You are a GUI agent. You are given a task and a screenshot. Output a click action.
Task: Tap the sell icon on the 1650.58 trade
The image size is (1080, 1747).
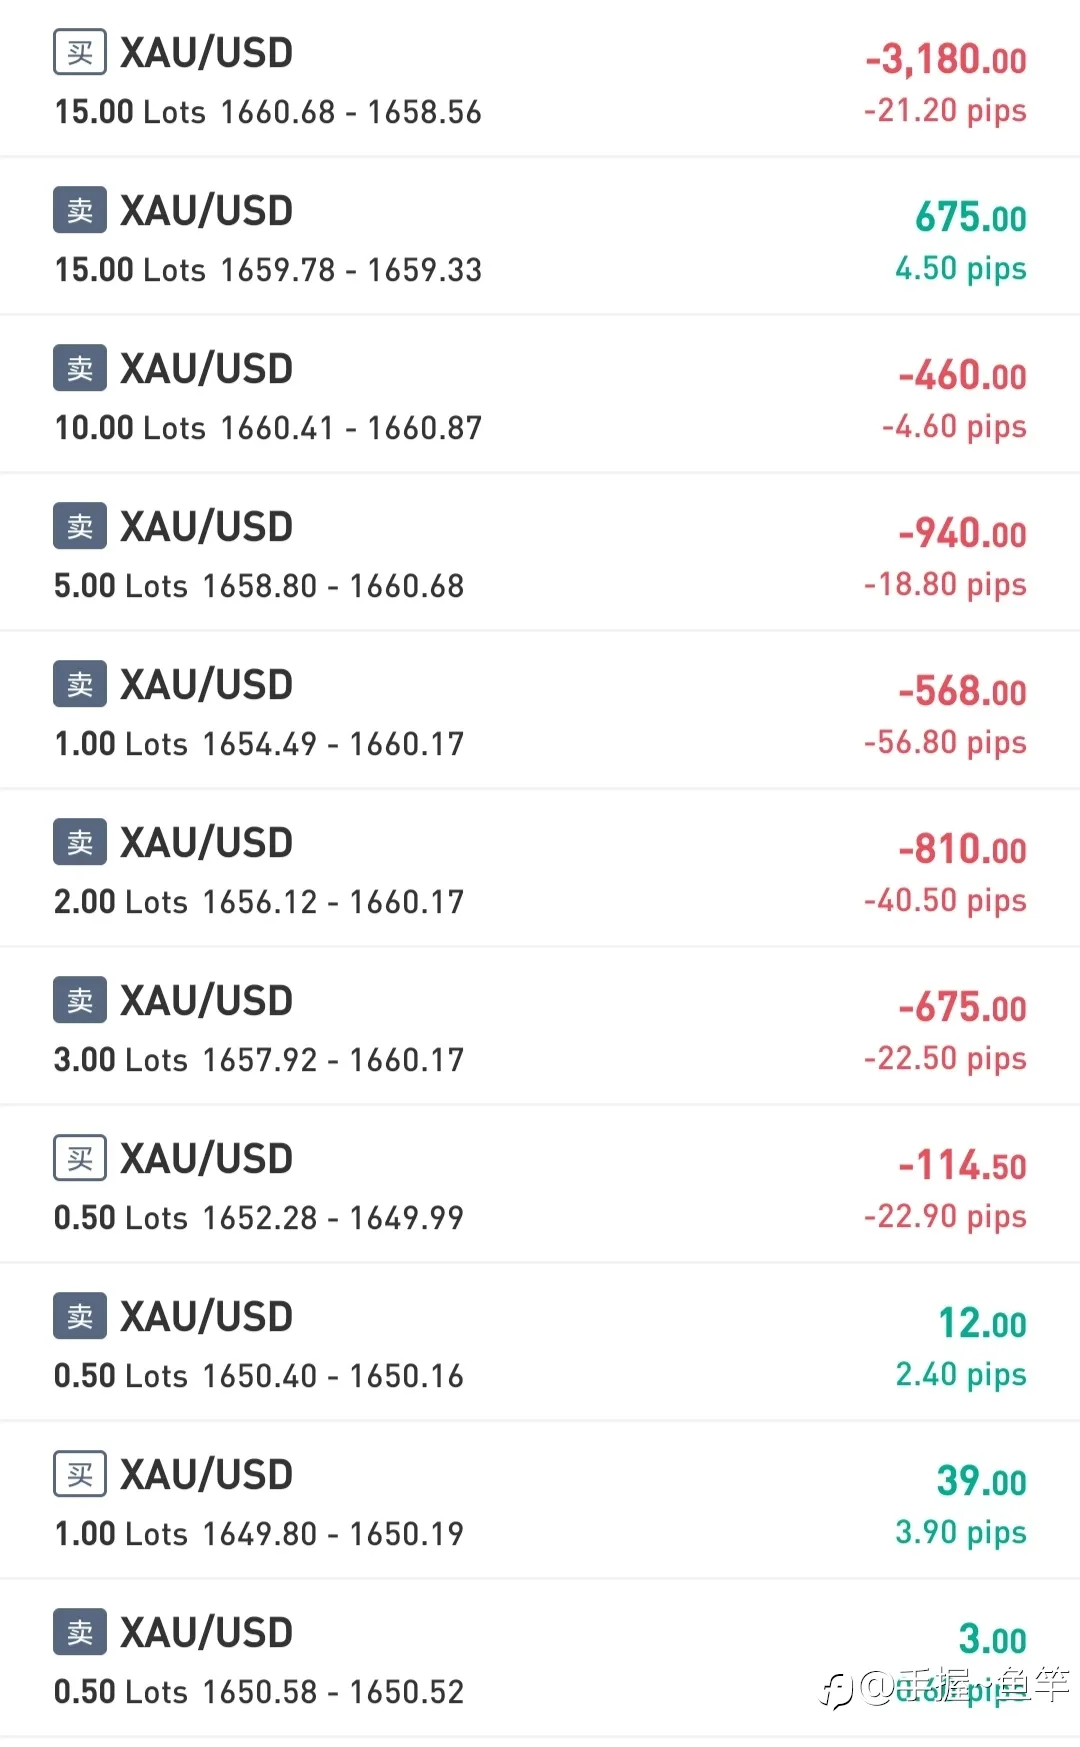tap(80, 1633)
